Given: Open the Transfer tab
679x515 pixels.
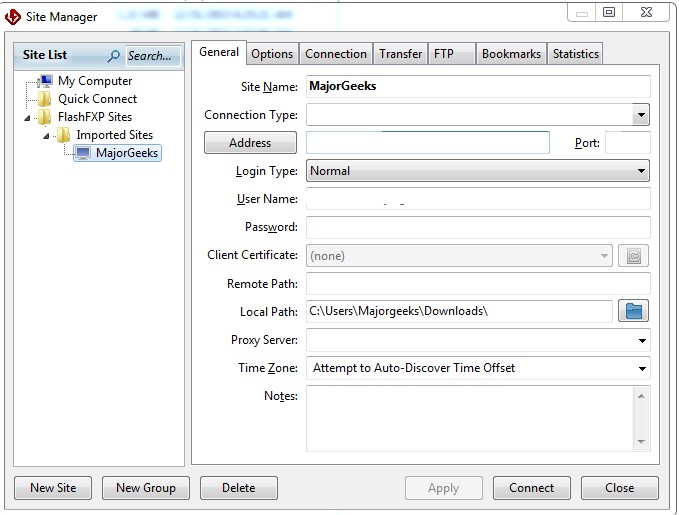Looking at the screenshot, I should [x=401, y=54].
